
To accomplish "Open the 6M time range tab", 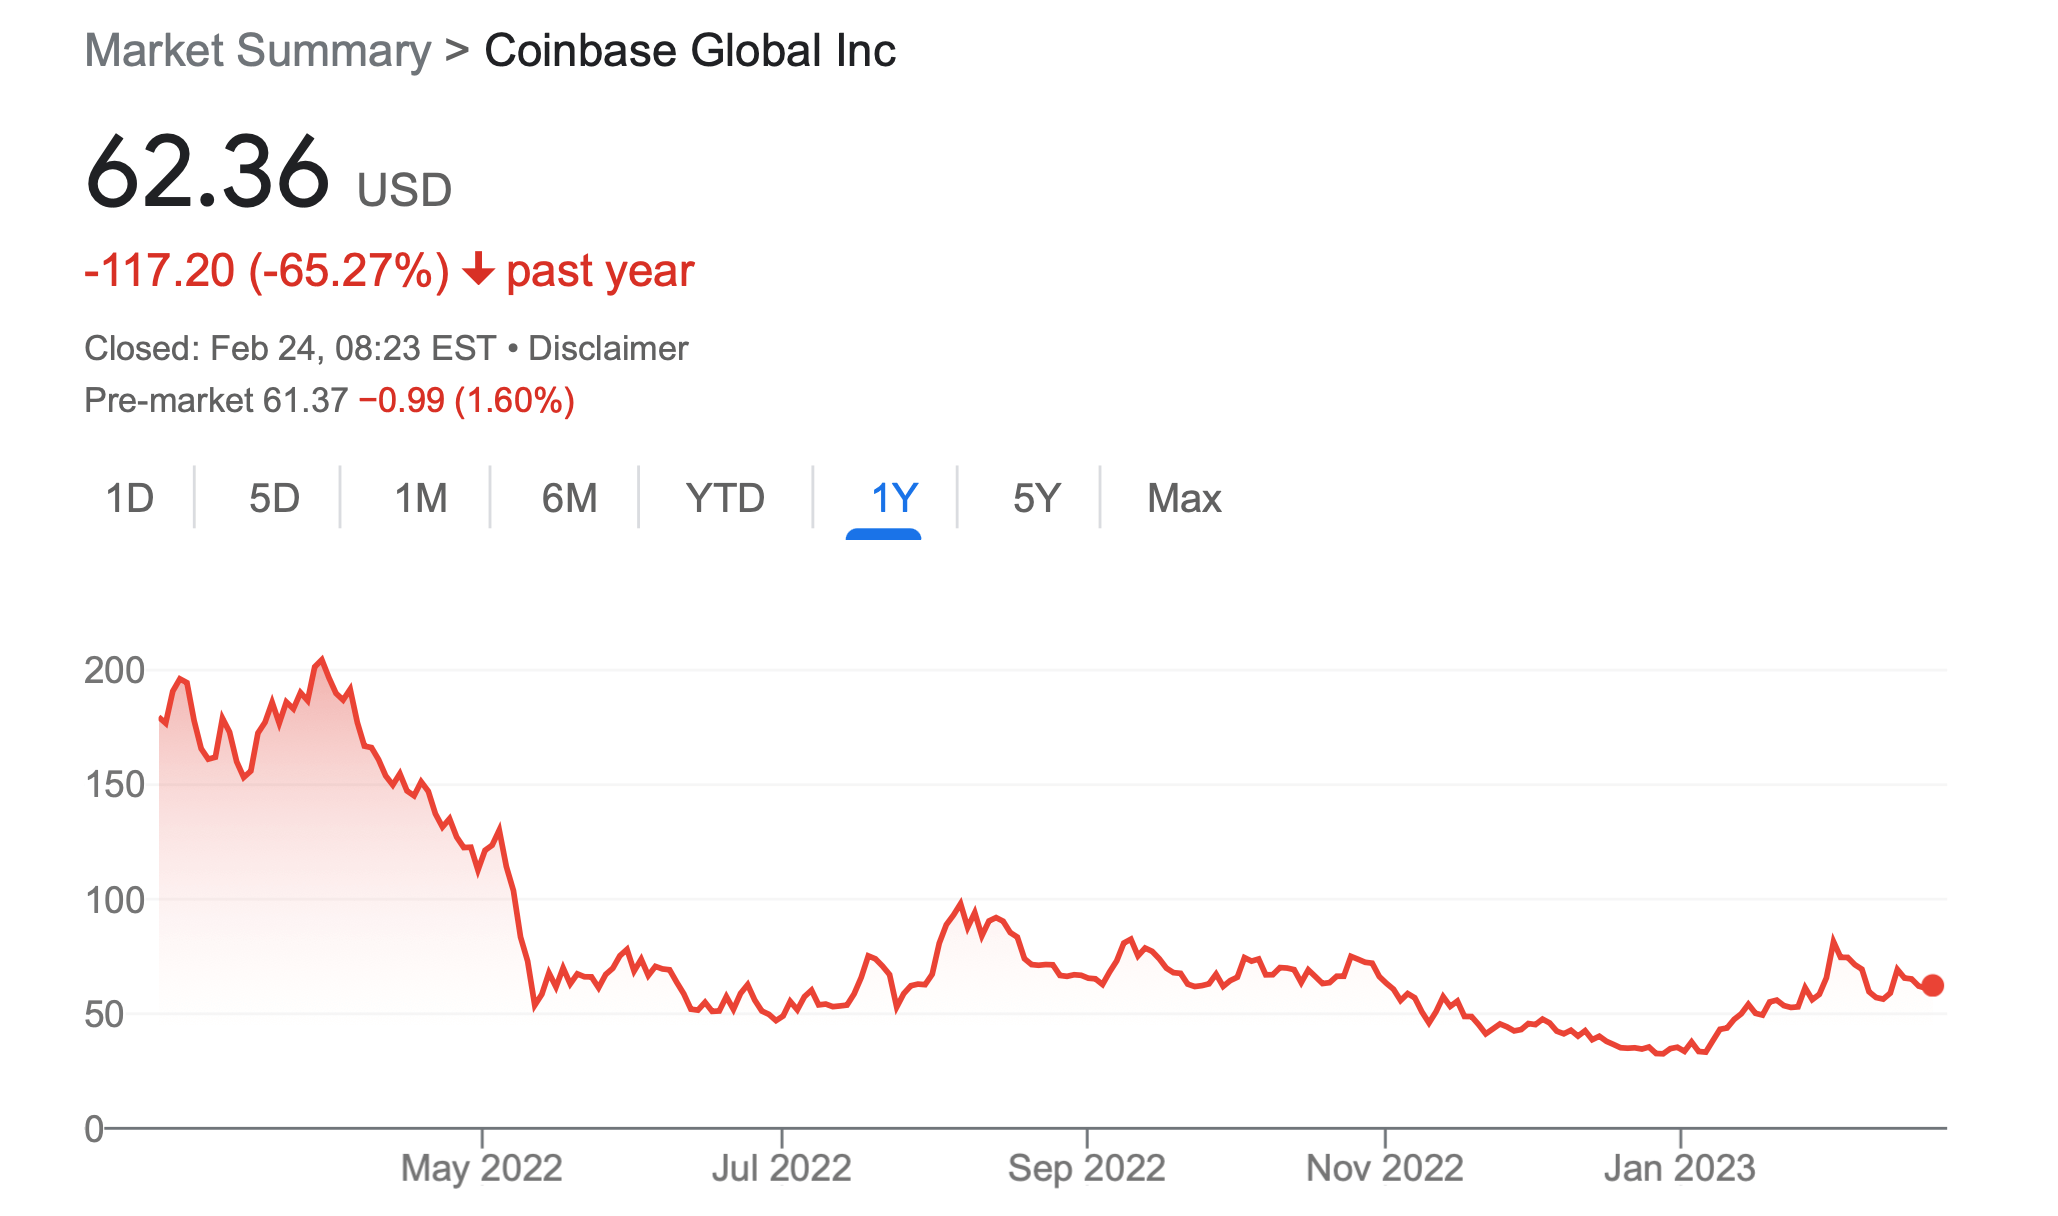I will coord(569,498).
